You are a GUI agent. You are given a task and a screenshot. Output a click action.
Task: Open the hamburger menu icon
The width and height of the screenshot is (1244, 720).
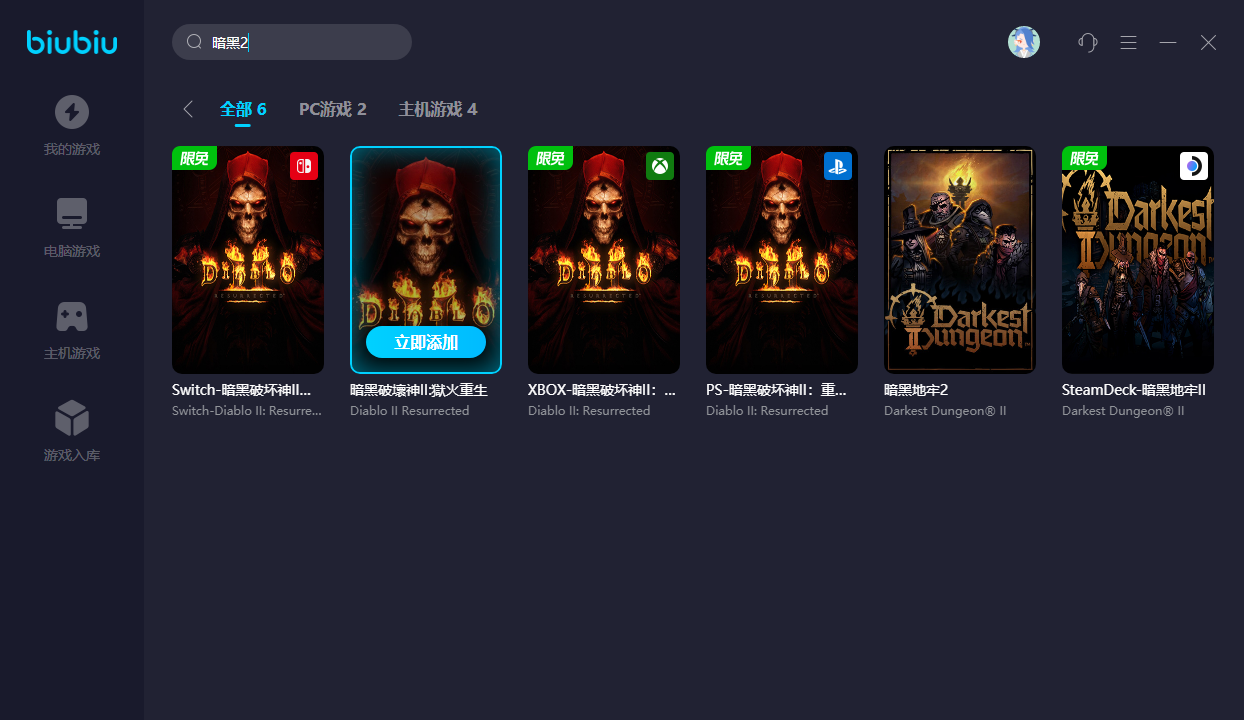pos(1128,42)
